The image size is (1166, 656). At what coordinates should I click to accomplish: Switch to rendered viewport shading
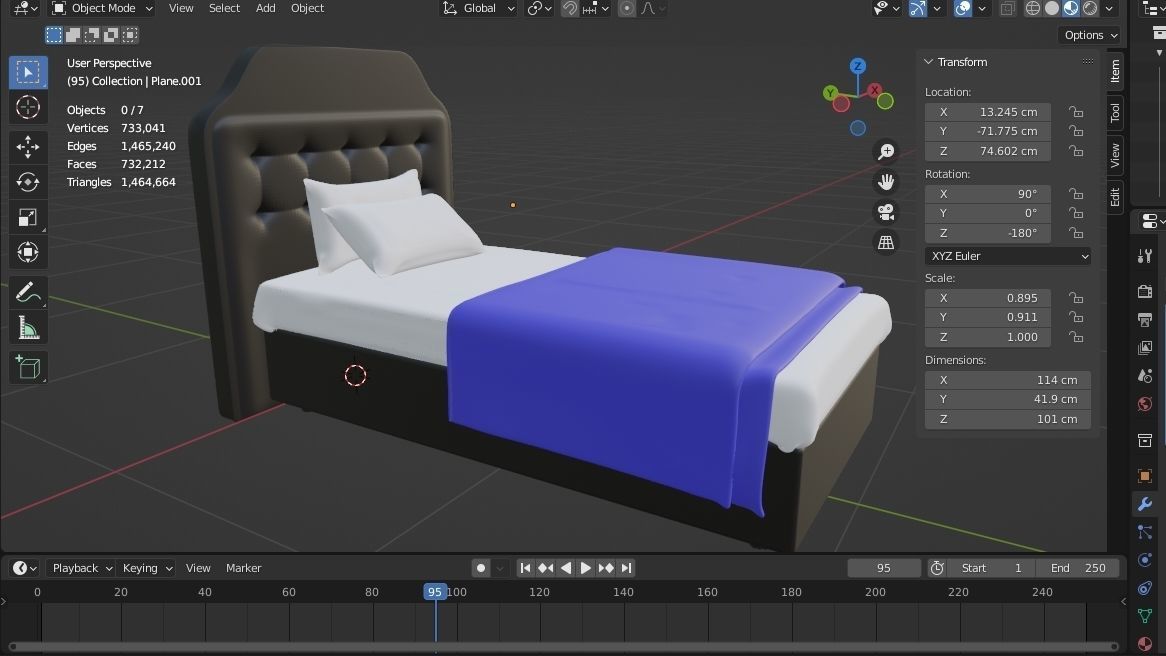1090,8
